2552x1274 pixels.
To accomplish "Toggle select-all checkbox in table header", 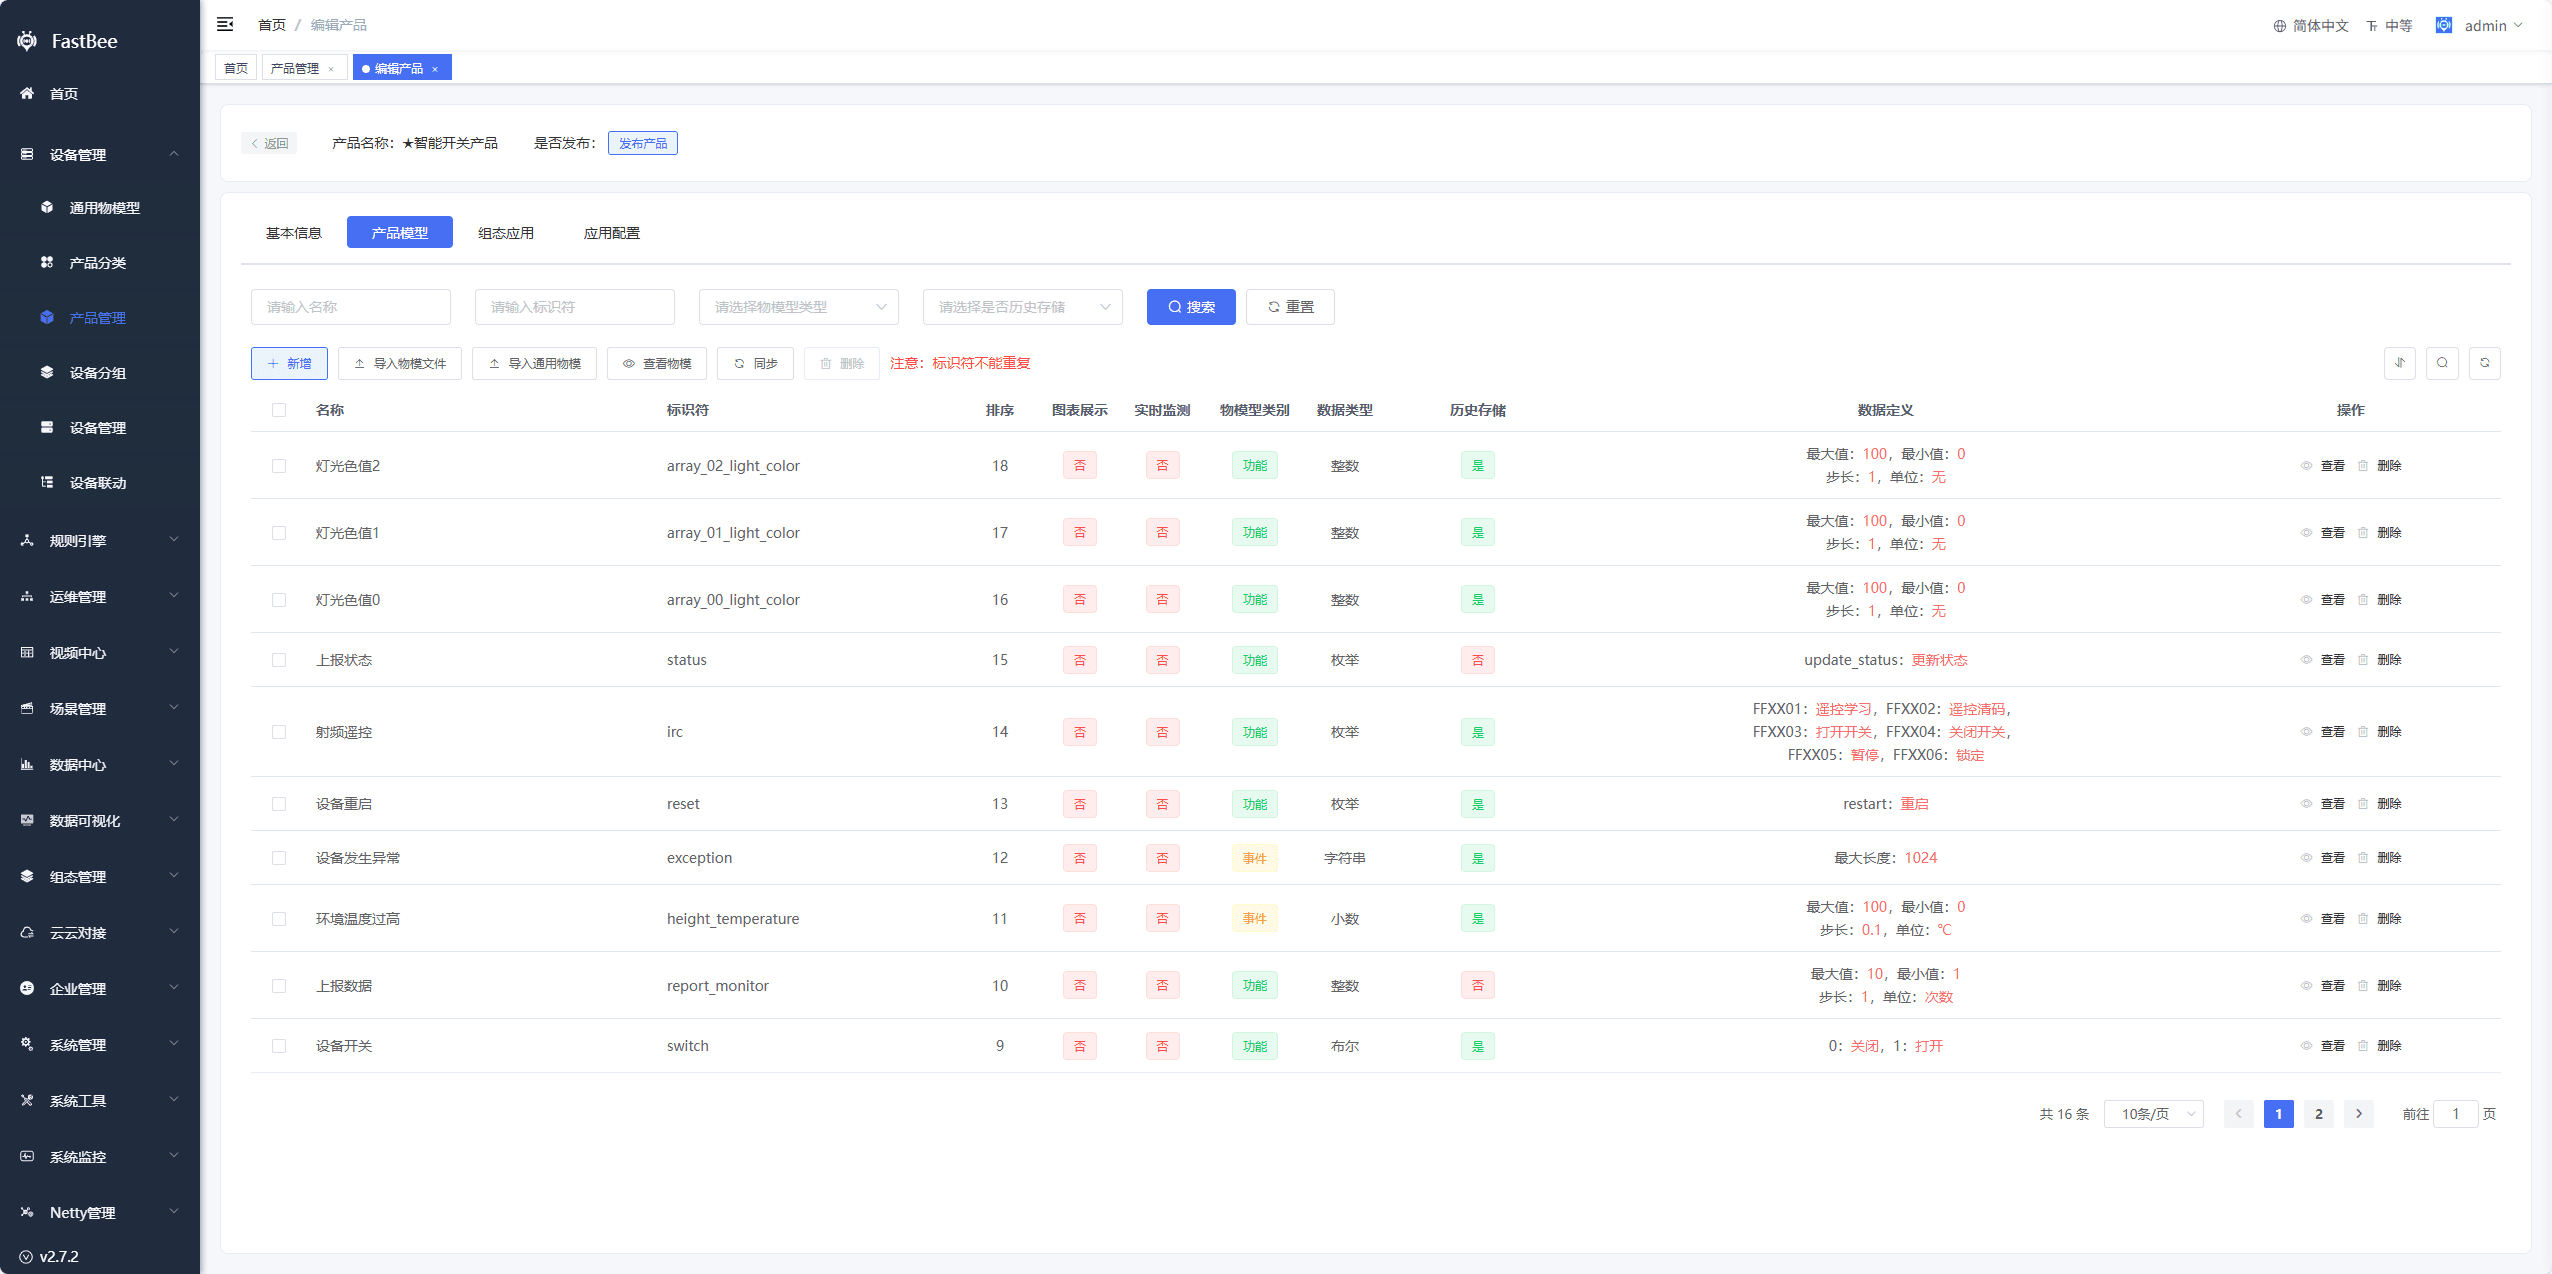I will (279, 410).
